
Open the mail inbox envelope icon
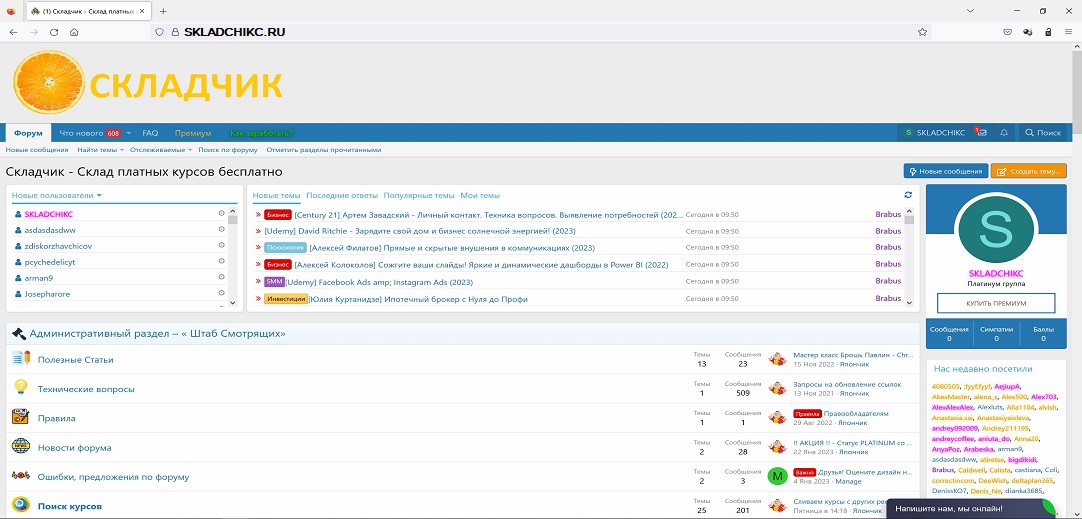click(x=982, y=133)
